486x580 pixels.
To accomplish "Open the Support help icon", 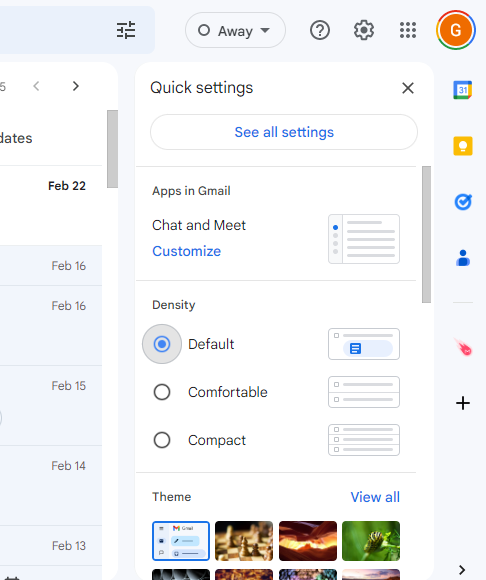I will (x=320, y=30).
